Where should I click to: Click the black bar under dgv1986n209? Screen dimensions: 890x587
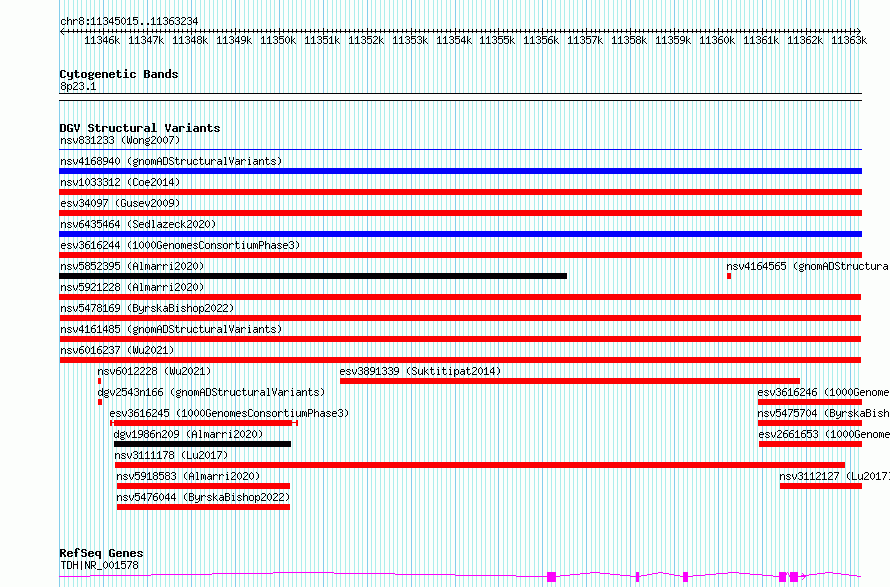point(203,444)
